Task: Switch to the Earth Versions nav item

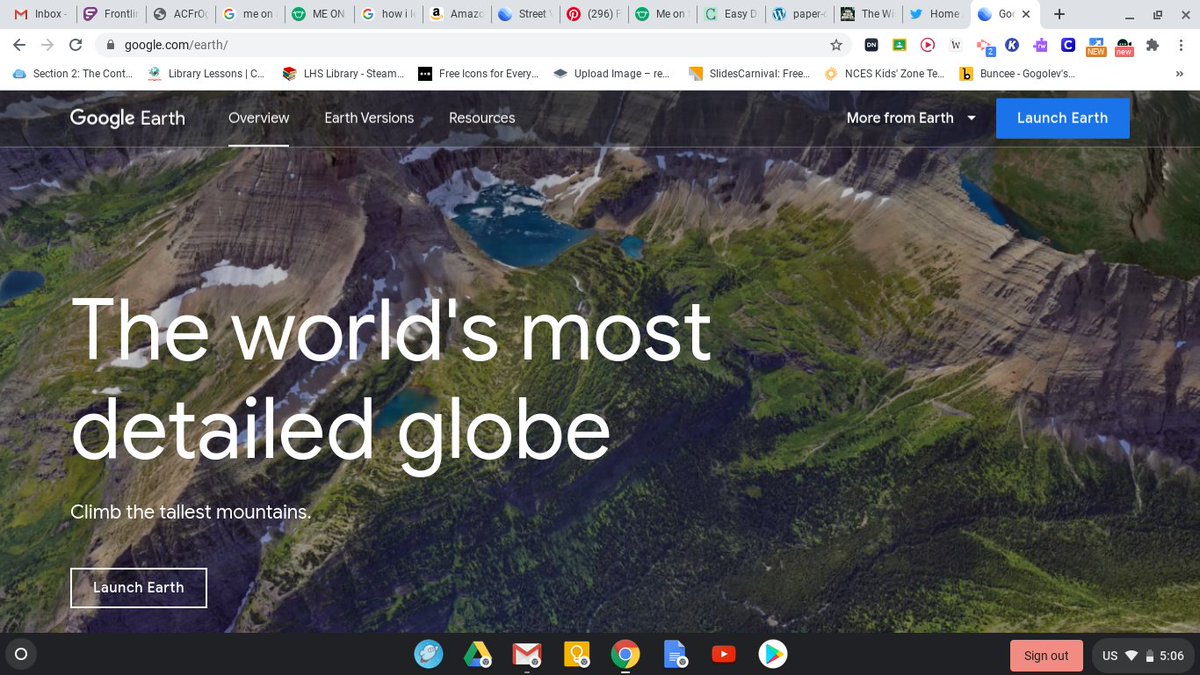Action: tap(367, 118)
